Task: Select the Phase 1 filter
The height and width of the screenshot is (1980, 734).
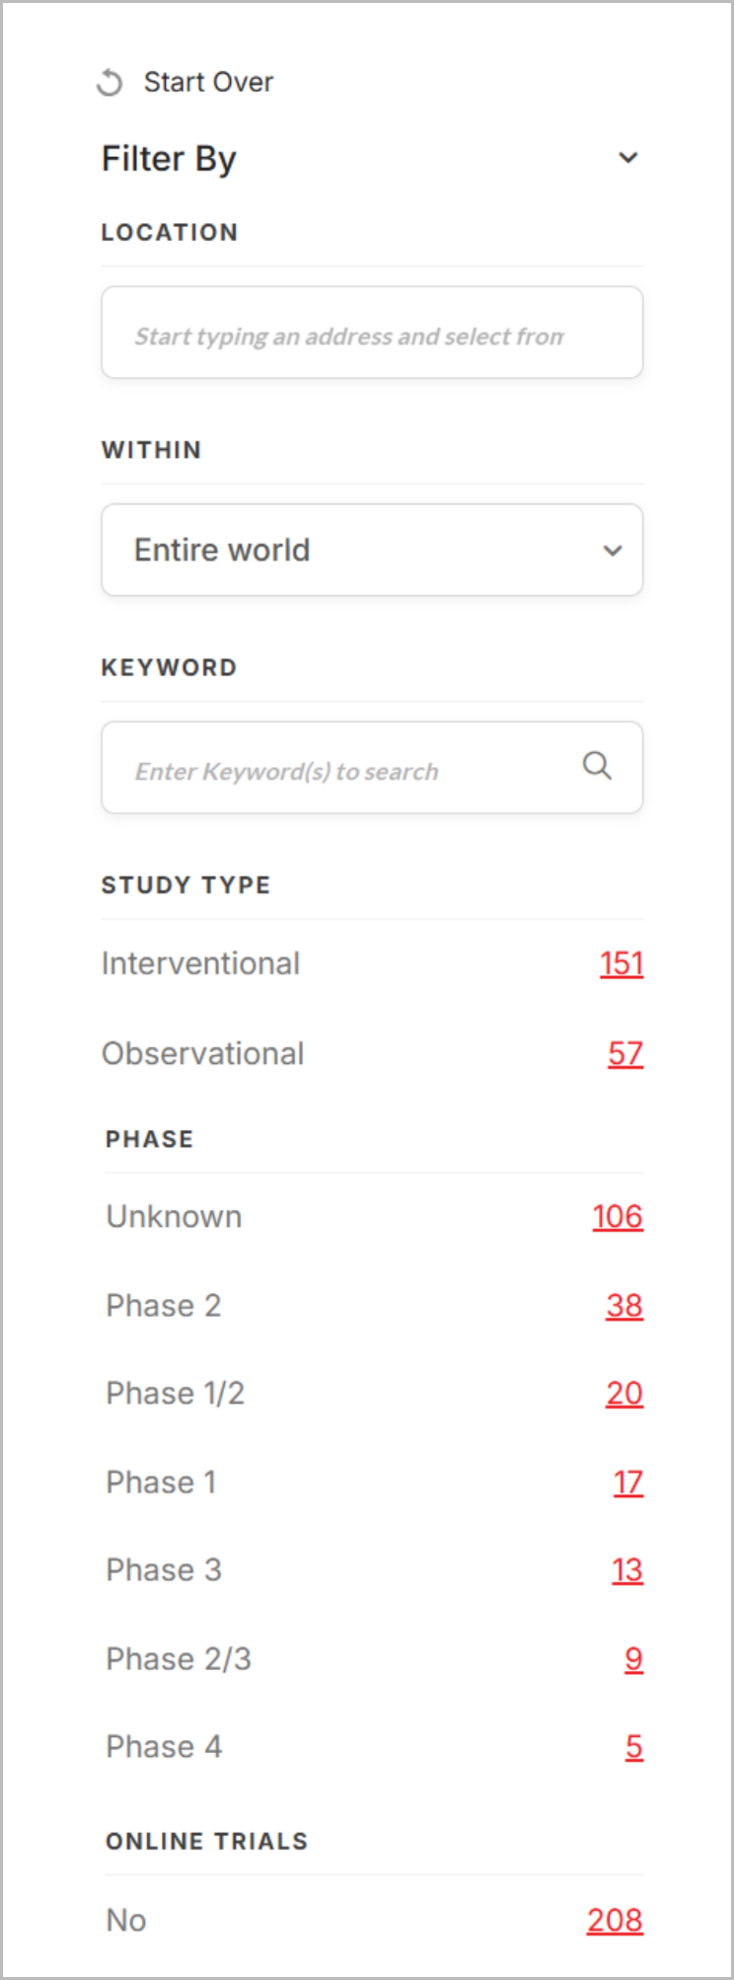Action: click(161, 1482)
